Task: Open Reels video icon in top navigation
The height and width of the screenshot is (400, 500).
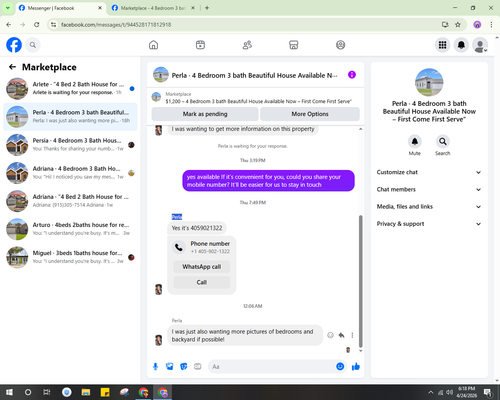Action: 200,45
